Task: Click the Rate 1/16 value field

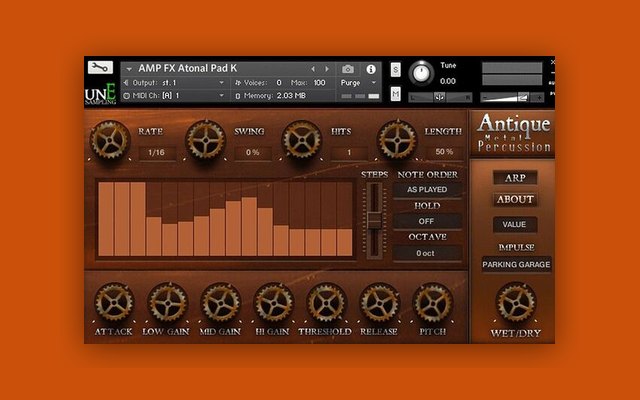Action: click(157, 153)
